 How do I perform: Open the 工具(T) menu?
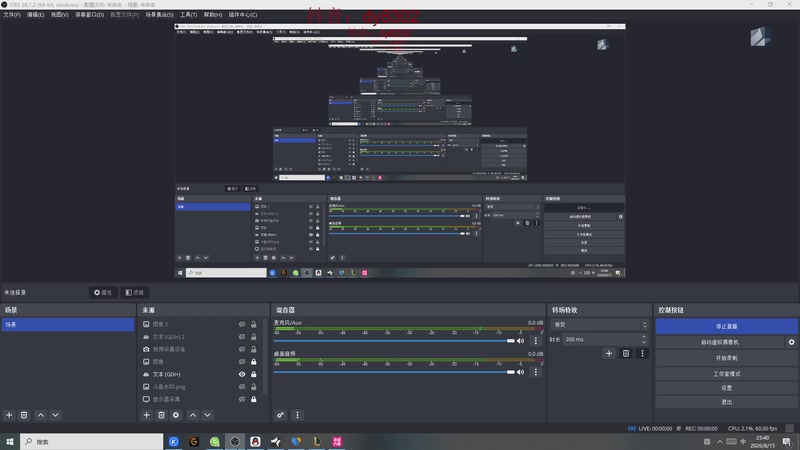pyautogui.click(x=188, y=15)
